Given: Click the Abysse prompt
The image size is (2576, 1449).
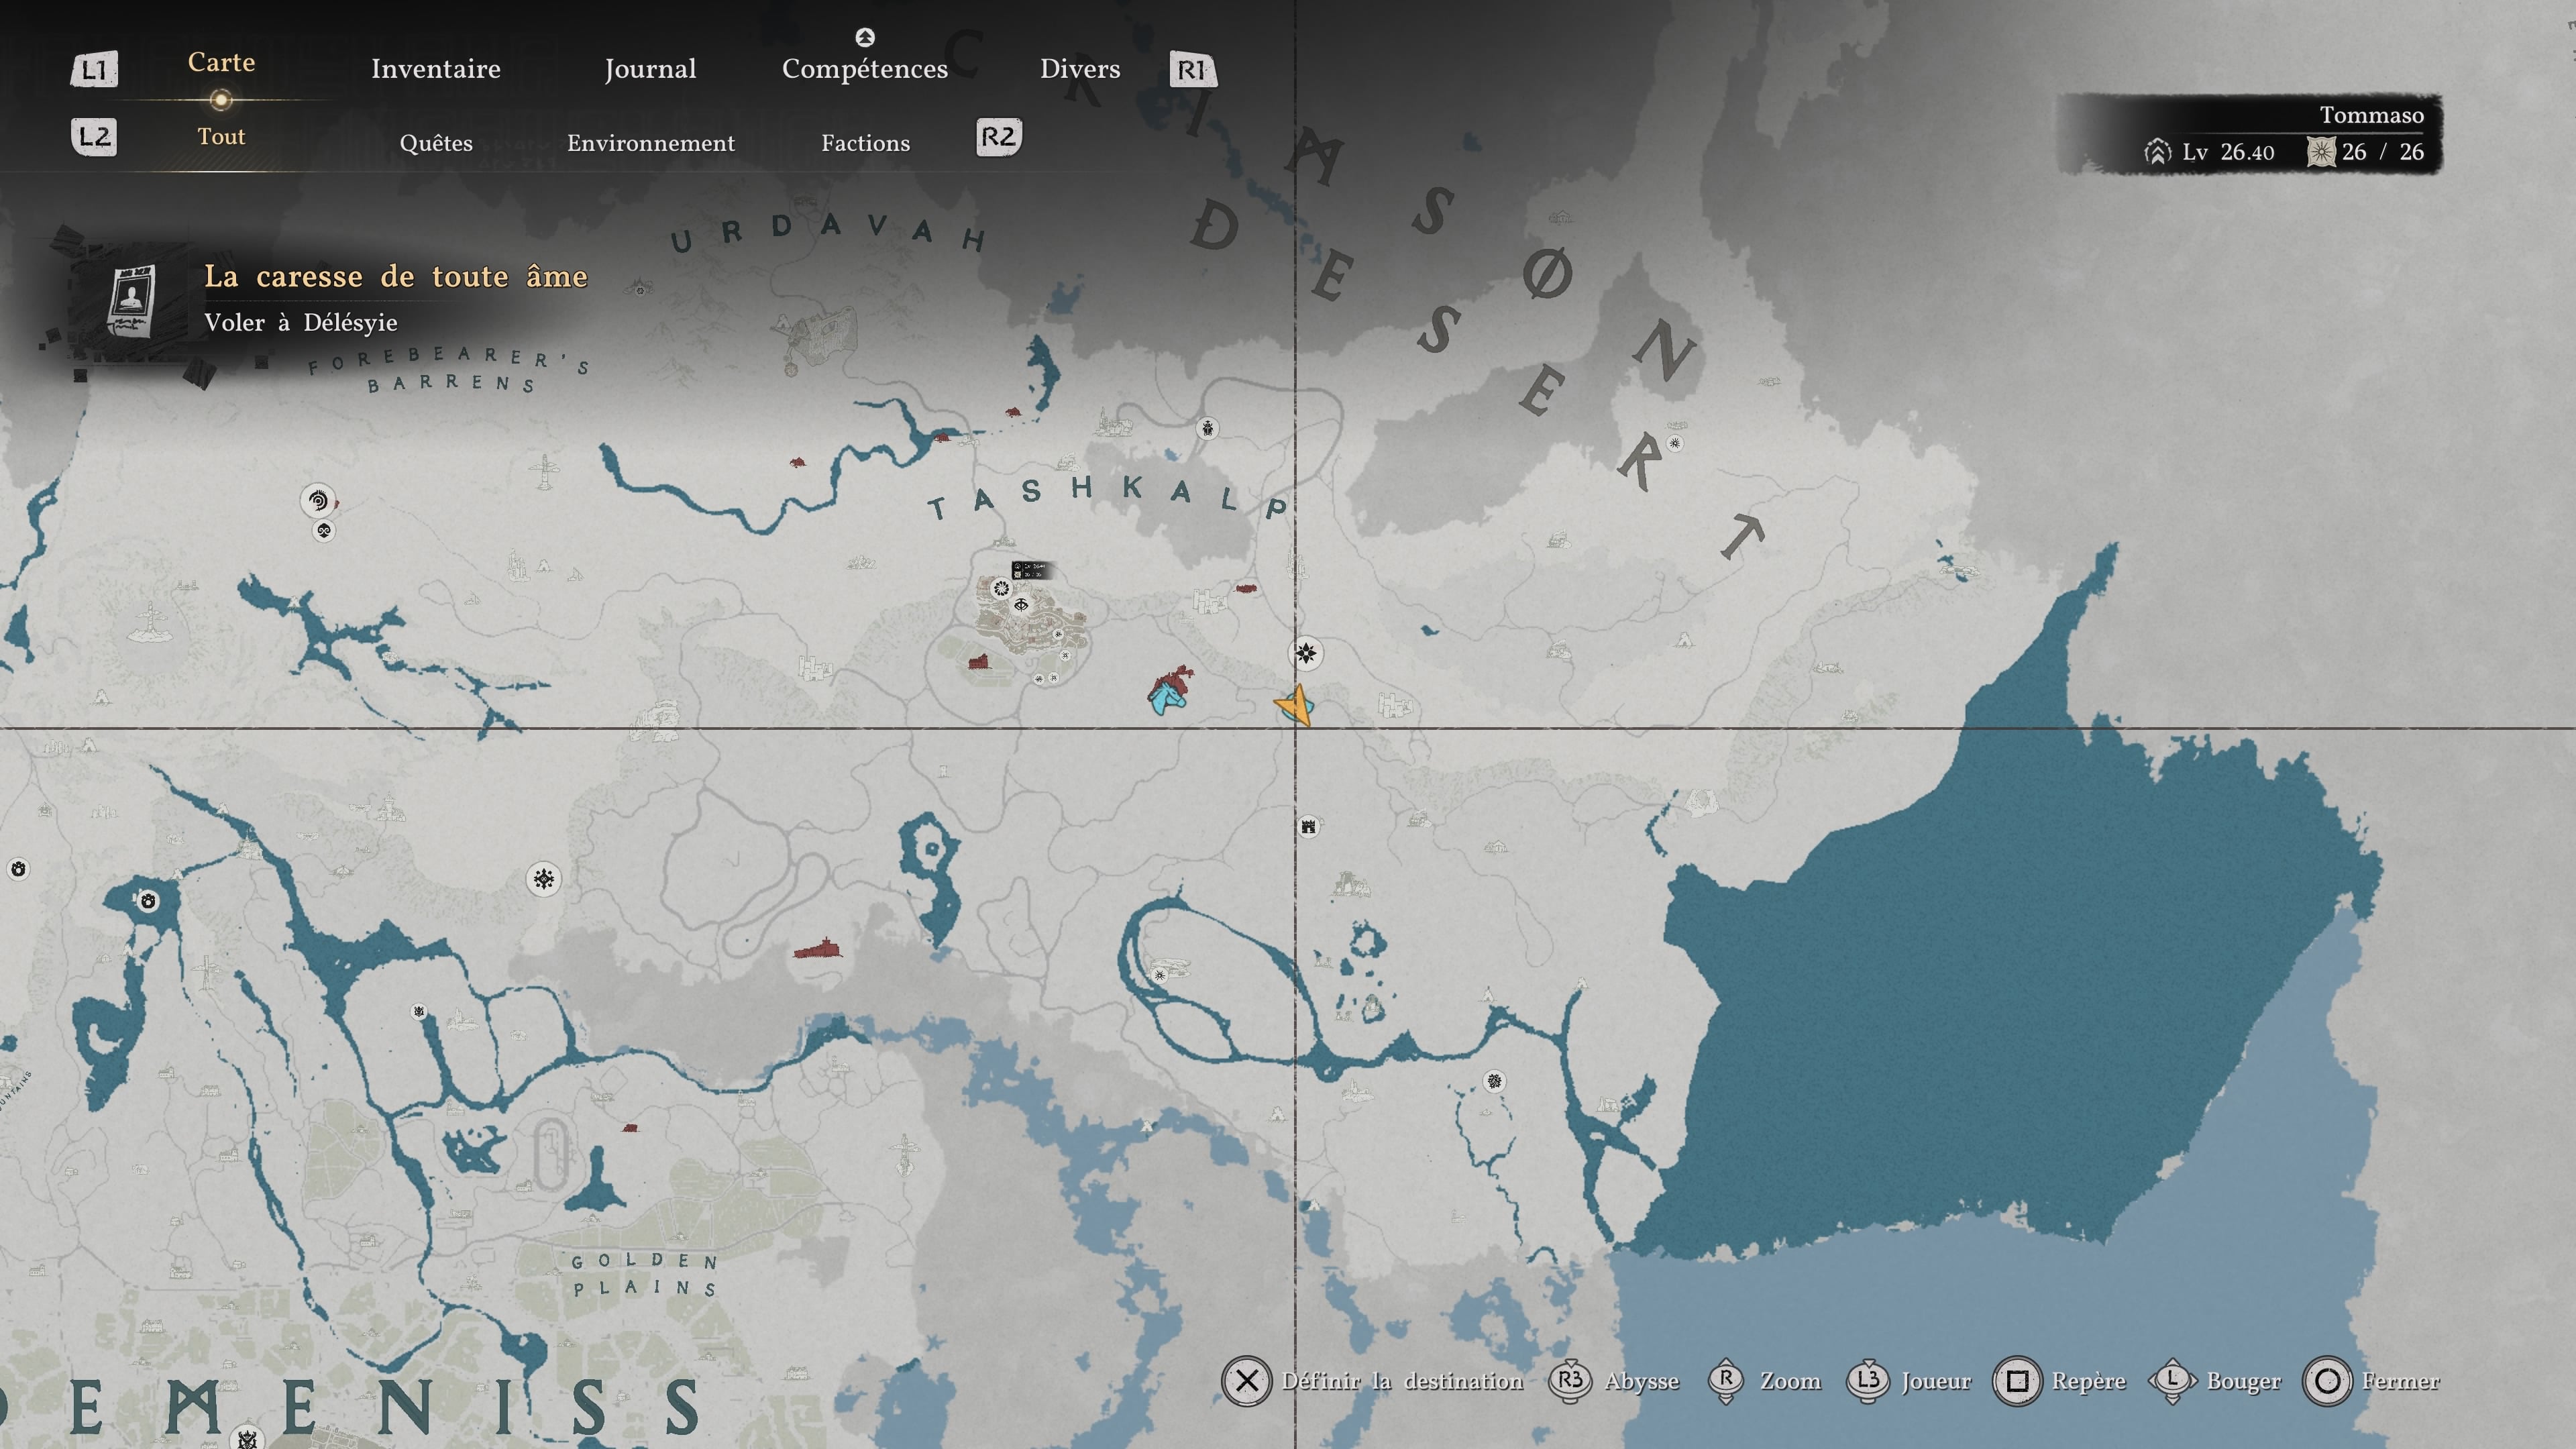Looking at the screenshot, I should (x=1642, y=1381).
